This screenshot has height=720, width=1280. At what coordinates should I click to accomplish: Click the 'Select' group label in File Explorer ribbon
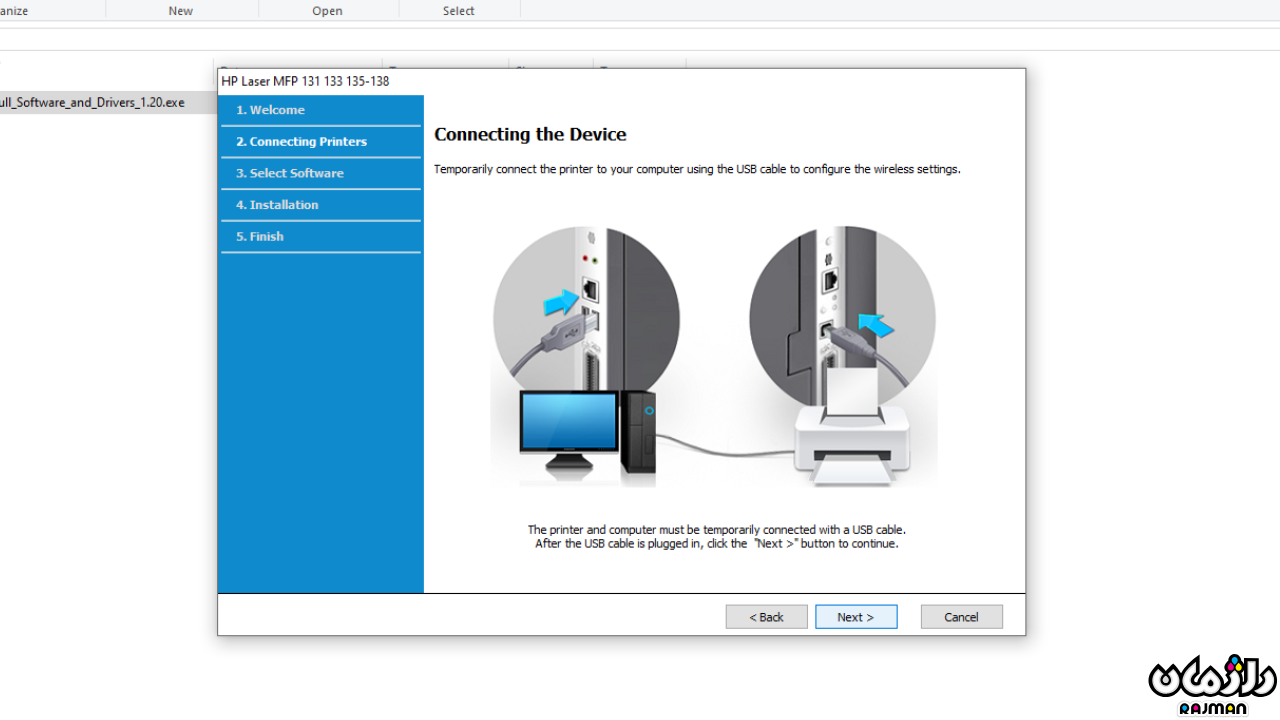coord(459,11)
